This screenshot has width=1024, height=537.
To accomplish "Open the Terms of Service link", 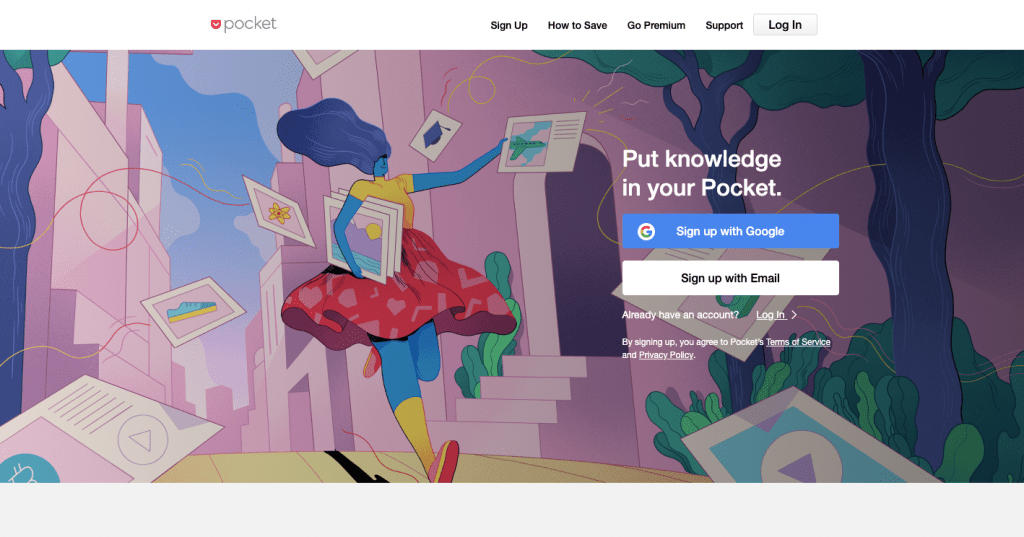I will 798,342.
